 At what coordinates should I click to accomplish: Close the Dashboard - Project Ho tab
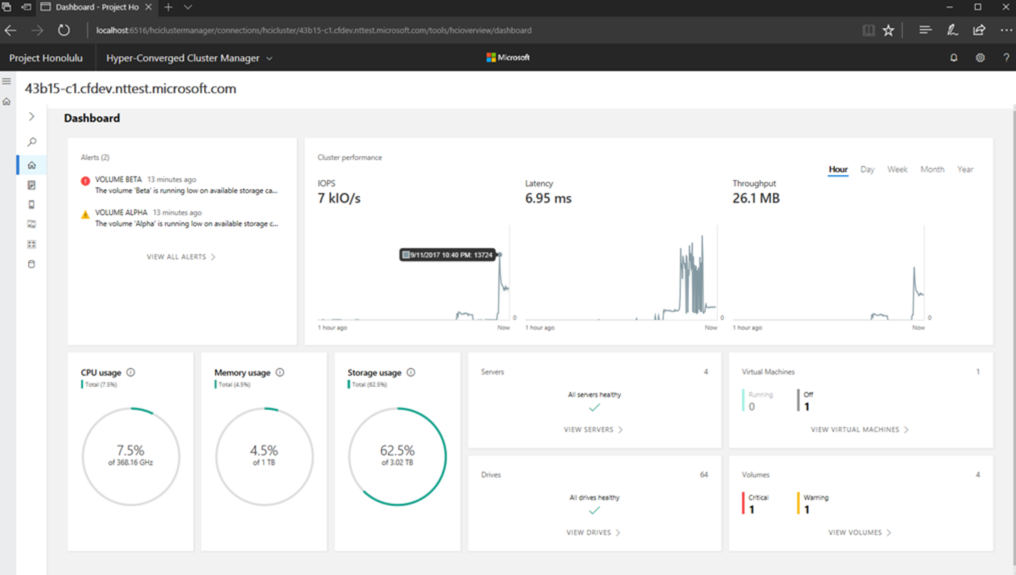(x=148, y=7)
